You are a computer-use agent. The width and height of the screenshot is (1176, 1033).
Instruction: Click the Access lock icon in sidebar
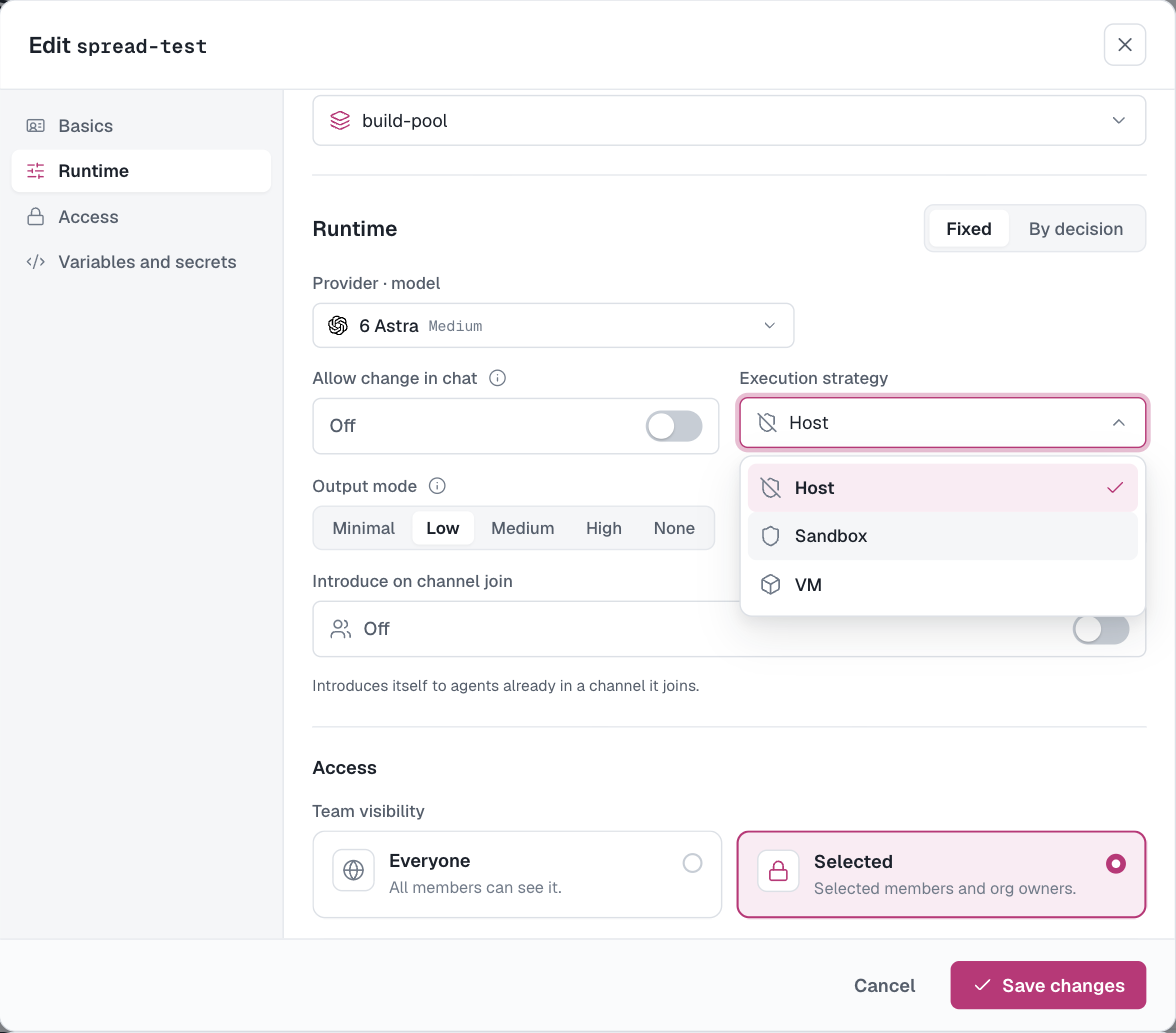(35, 217)
